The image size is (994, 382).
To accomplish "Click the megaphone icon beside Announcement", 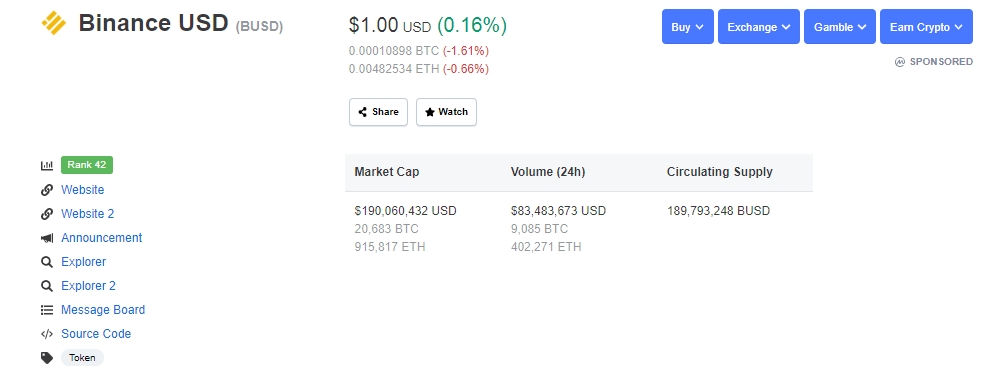I will [47, 238].
